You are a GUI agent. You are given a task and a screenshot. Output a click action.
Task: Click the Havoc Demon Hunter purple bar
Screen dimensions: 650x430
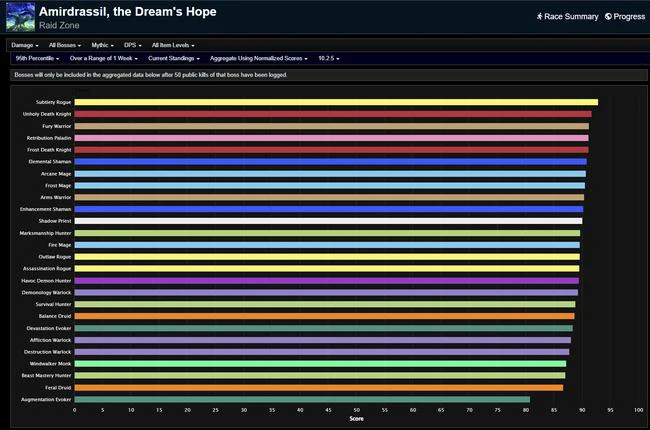tap(327, 281)
